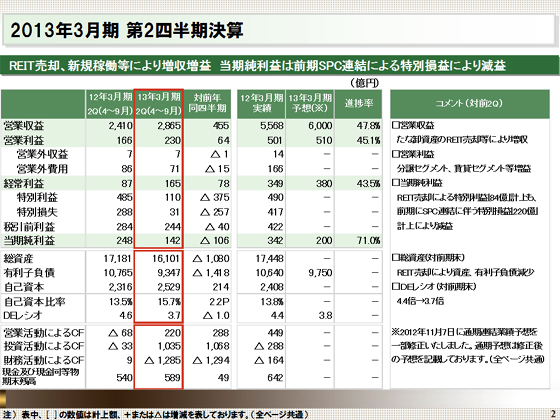Click the 自己資本 row label
This screenshot has height=420, width=560.
tap(24, 287)
